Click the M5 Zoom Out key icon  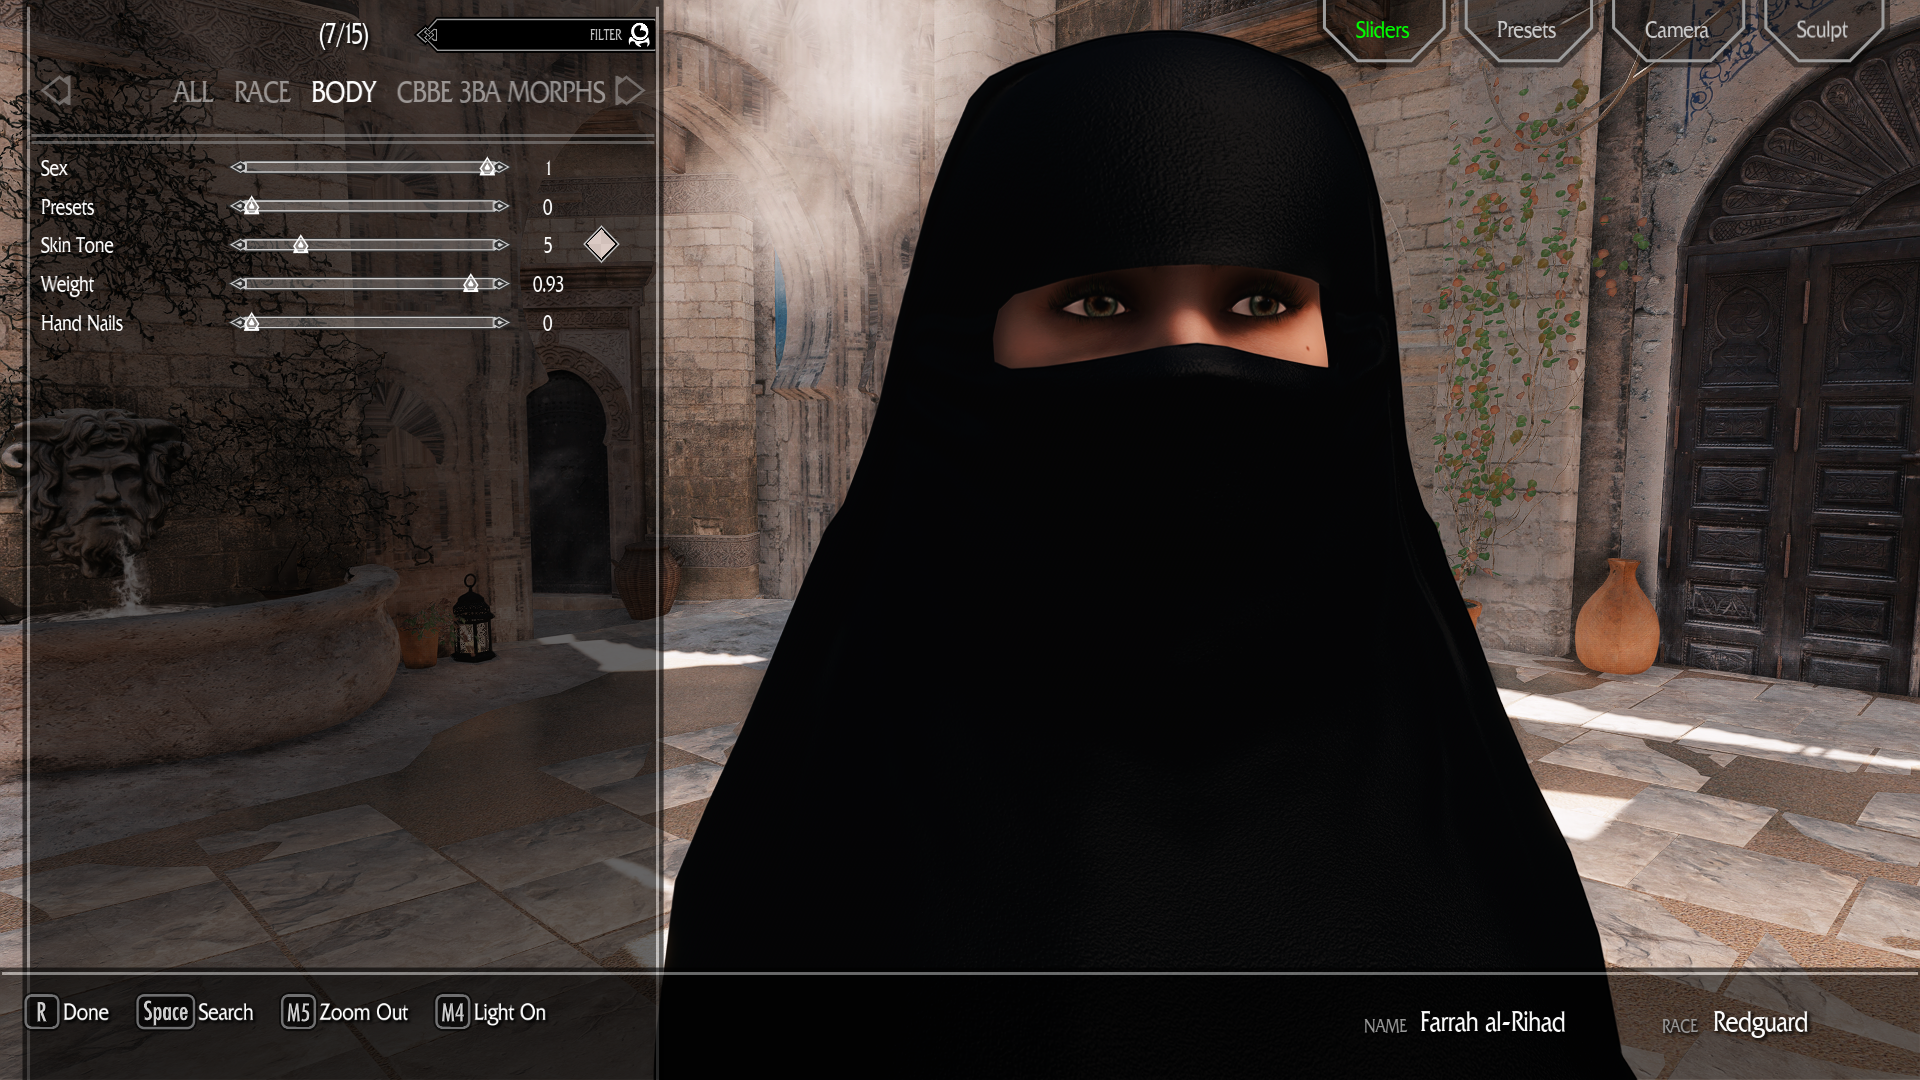point(298,1012)
